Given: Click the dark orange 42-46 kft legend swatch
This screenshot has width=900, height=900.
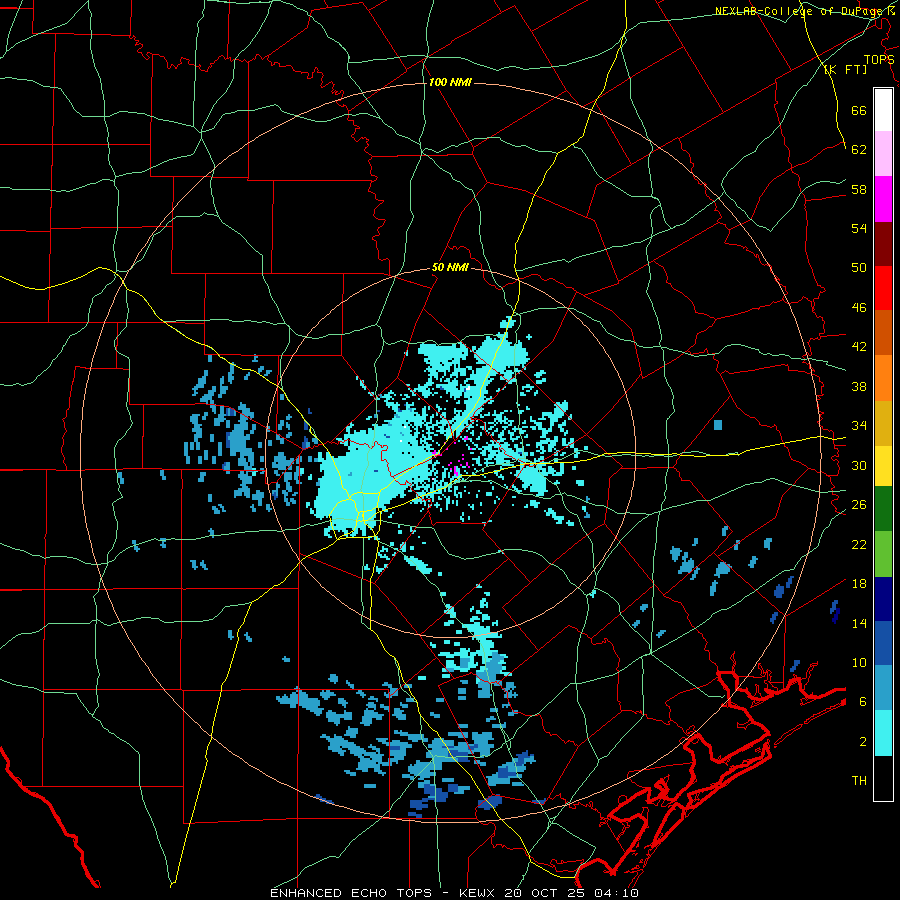Looking at the screenshot, I should tap(883, 333).
